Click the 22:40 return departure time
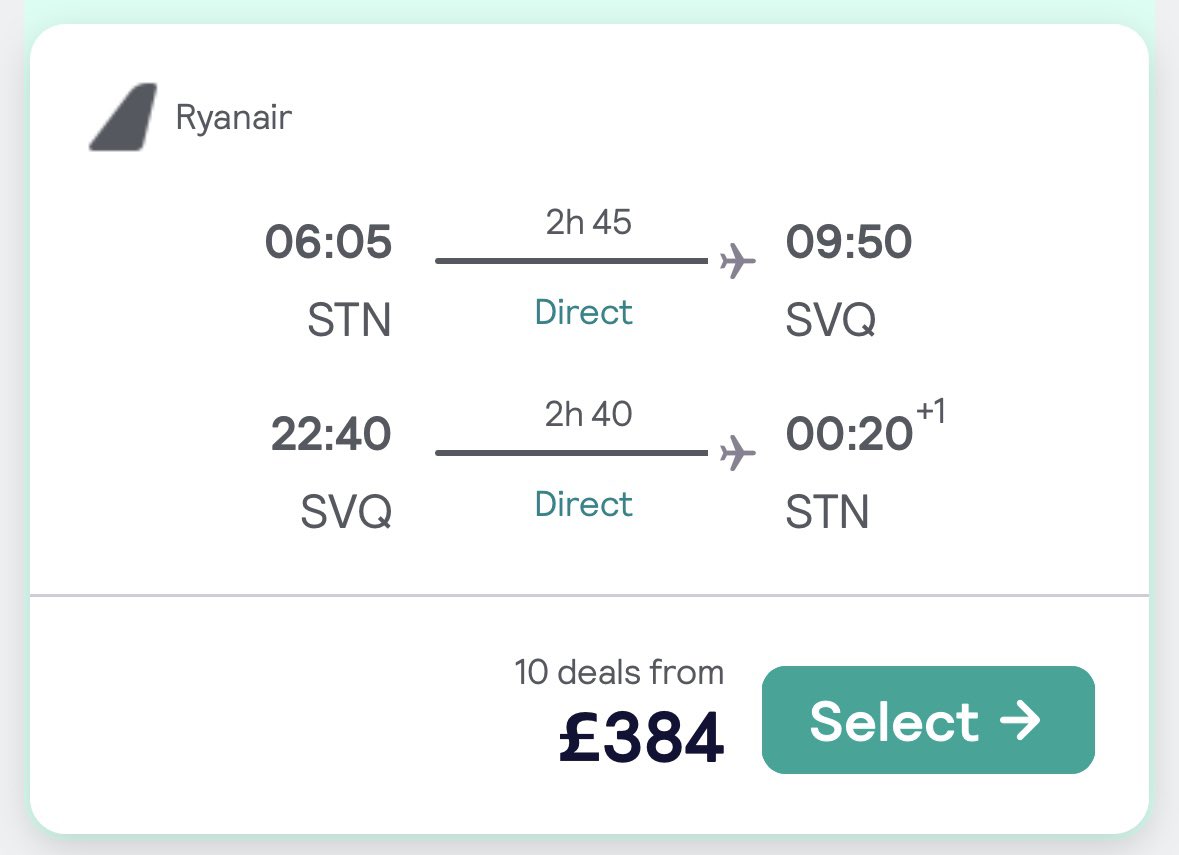 (331, 435)
